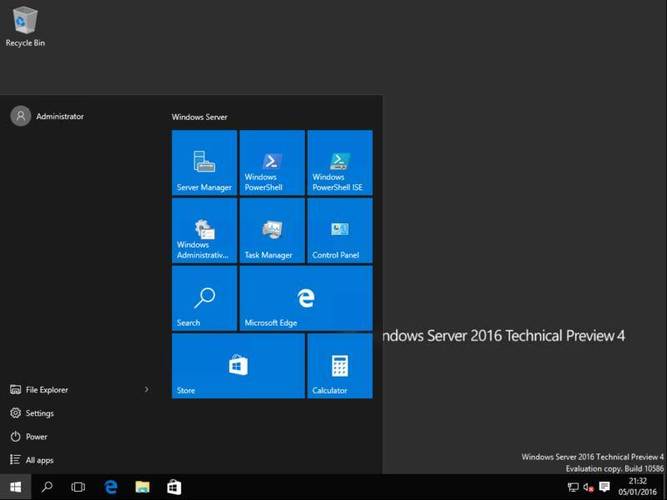Launch the Windows PowerShell tile

(272, 163)
